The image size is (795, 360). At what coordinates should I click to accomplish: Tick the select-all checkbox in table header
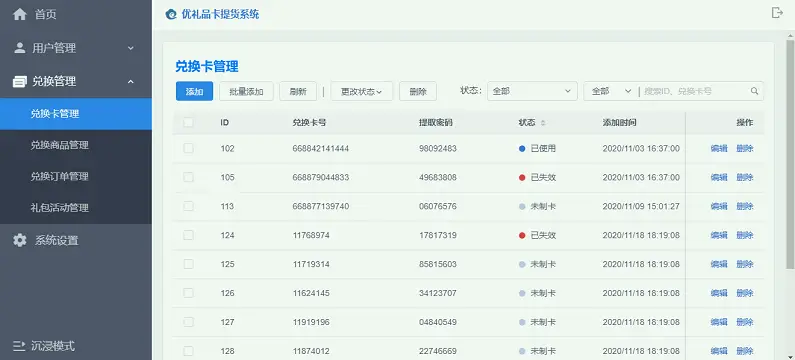pos(188,122)
